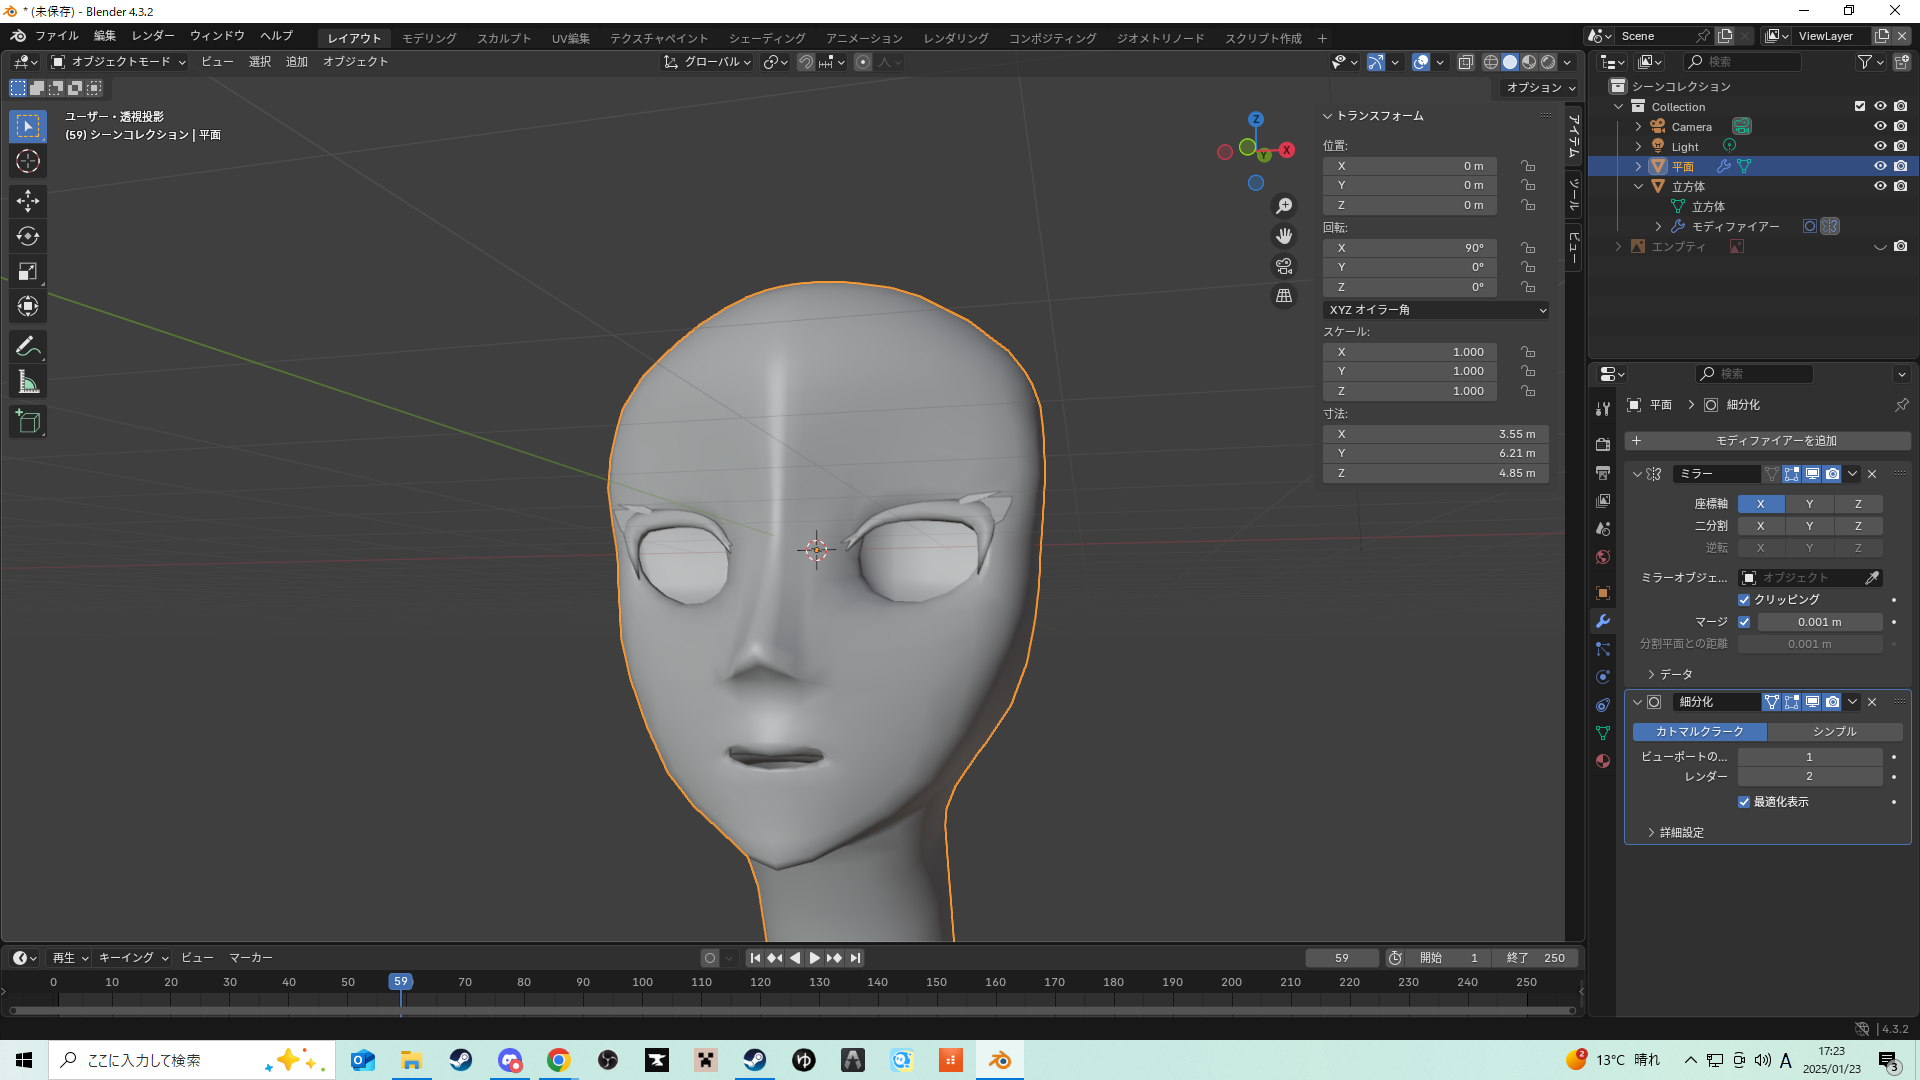Select the Rotate tool in the left toolbar

(x=28, y=236)
